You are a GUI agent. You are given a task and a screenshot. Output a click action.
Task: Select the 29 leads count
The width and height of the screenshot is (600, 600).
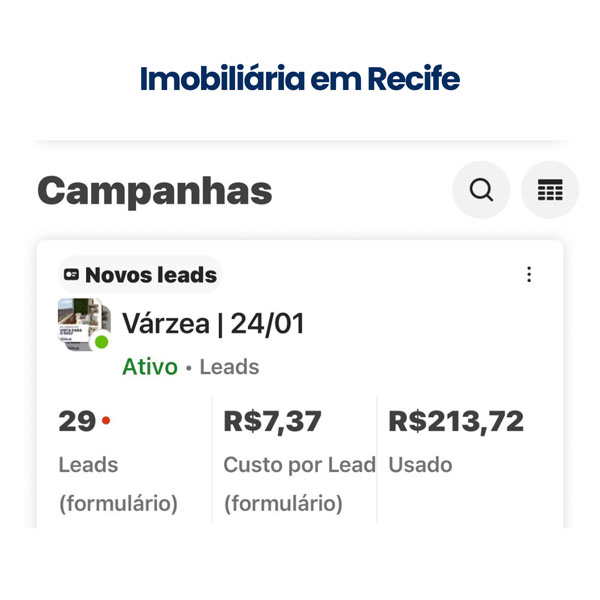pyautogui.click(x=77, y=422)
